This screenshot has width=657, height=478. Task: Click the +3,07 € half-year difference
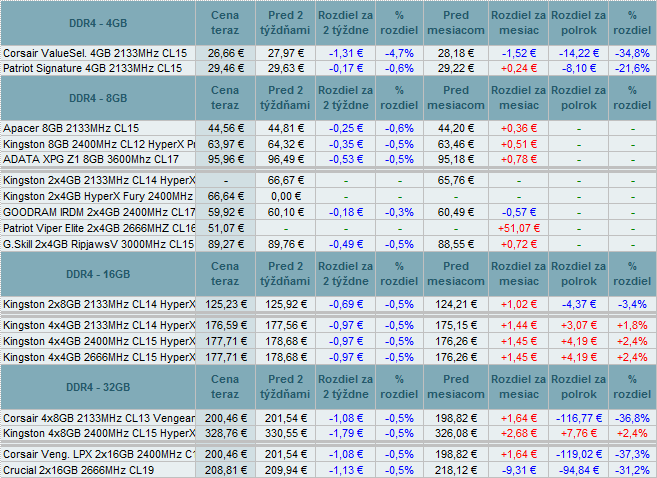578,325
